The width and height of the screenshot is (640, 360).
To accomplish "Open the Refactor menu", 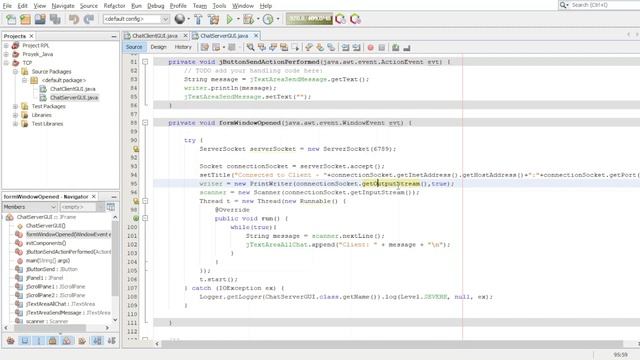I will click(x=114, y=6).
